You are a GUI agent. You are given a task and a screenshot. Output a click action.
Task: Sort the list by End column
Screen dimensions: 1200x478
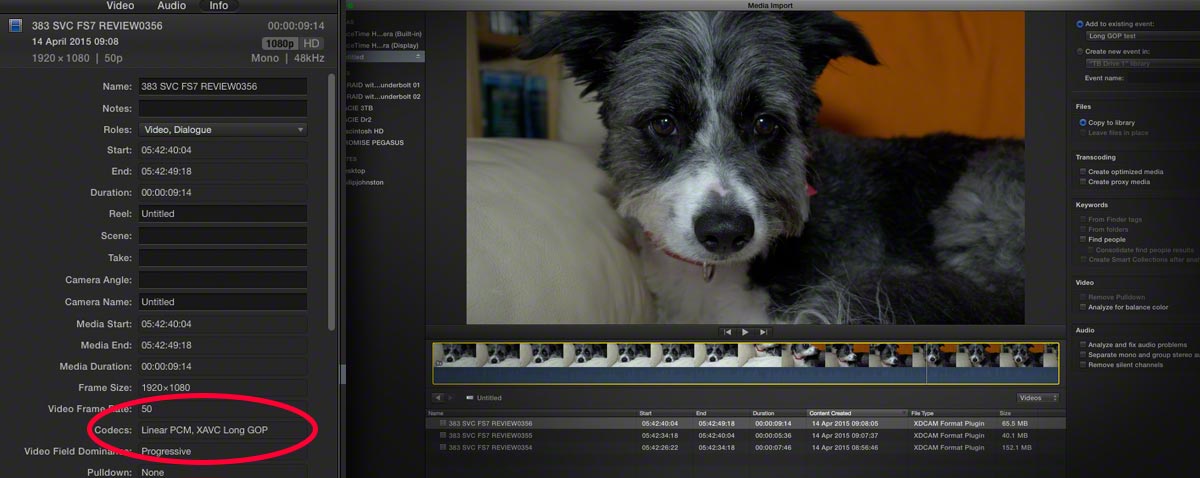[x=722, y=413]
